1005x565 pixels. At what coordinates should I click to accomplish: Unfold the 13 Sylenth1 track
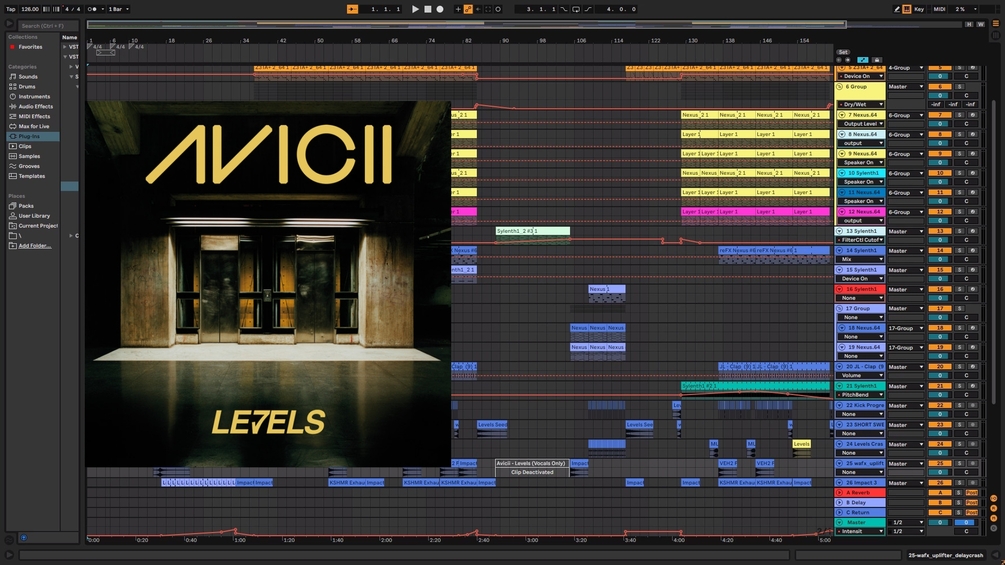[840, 231]
